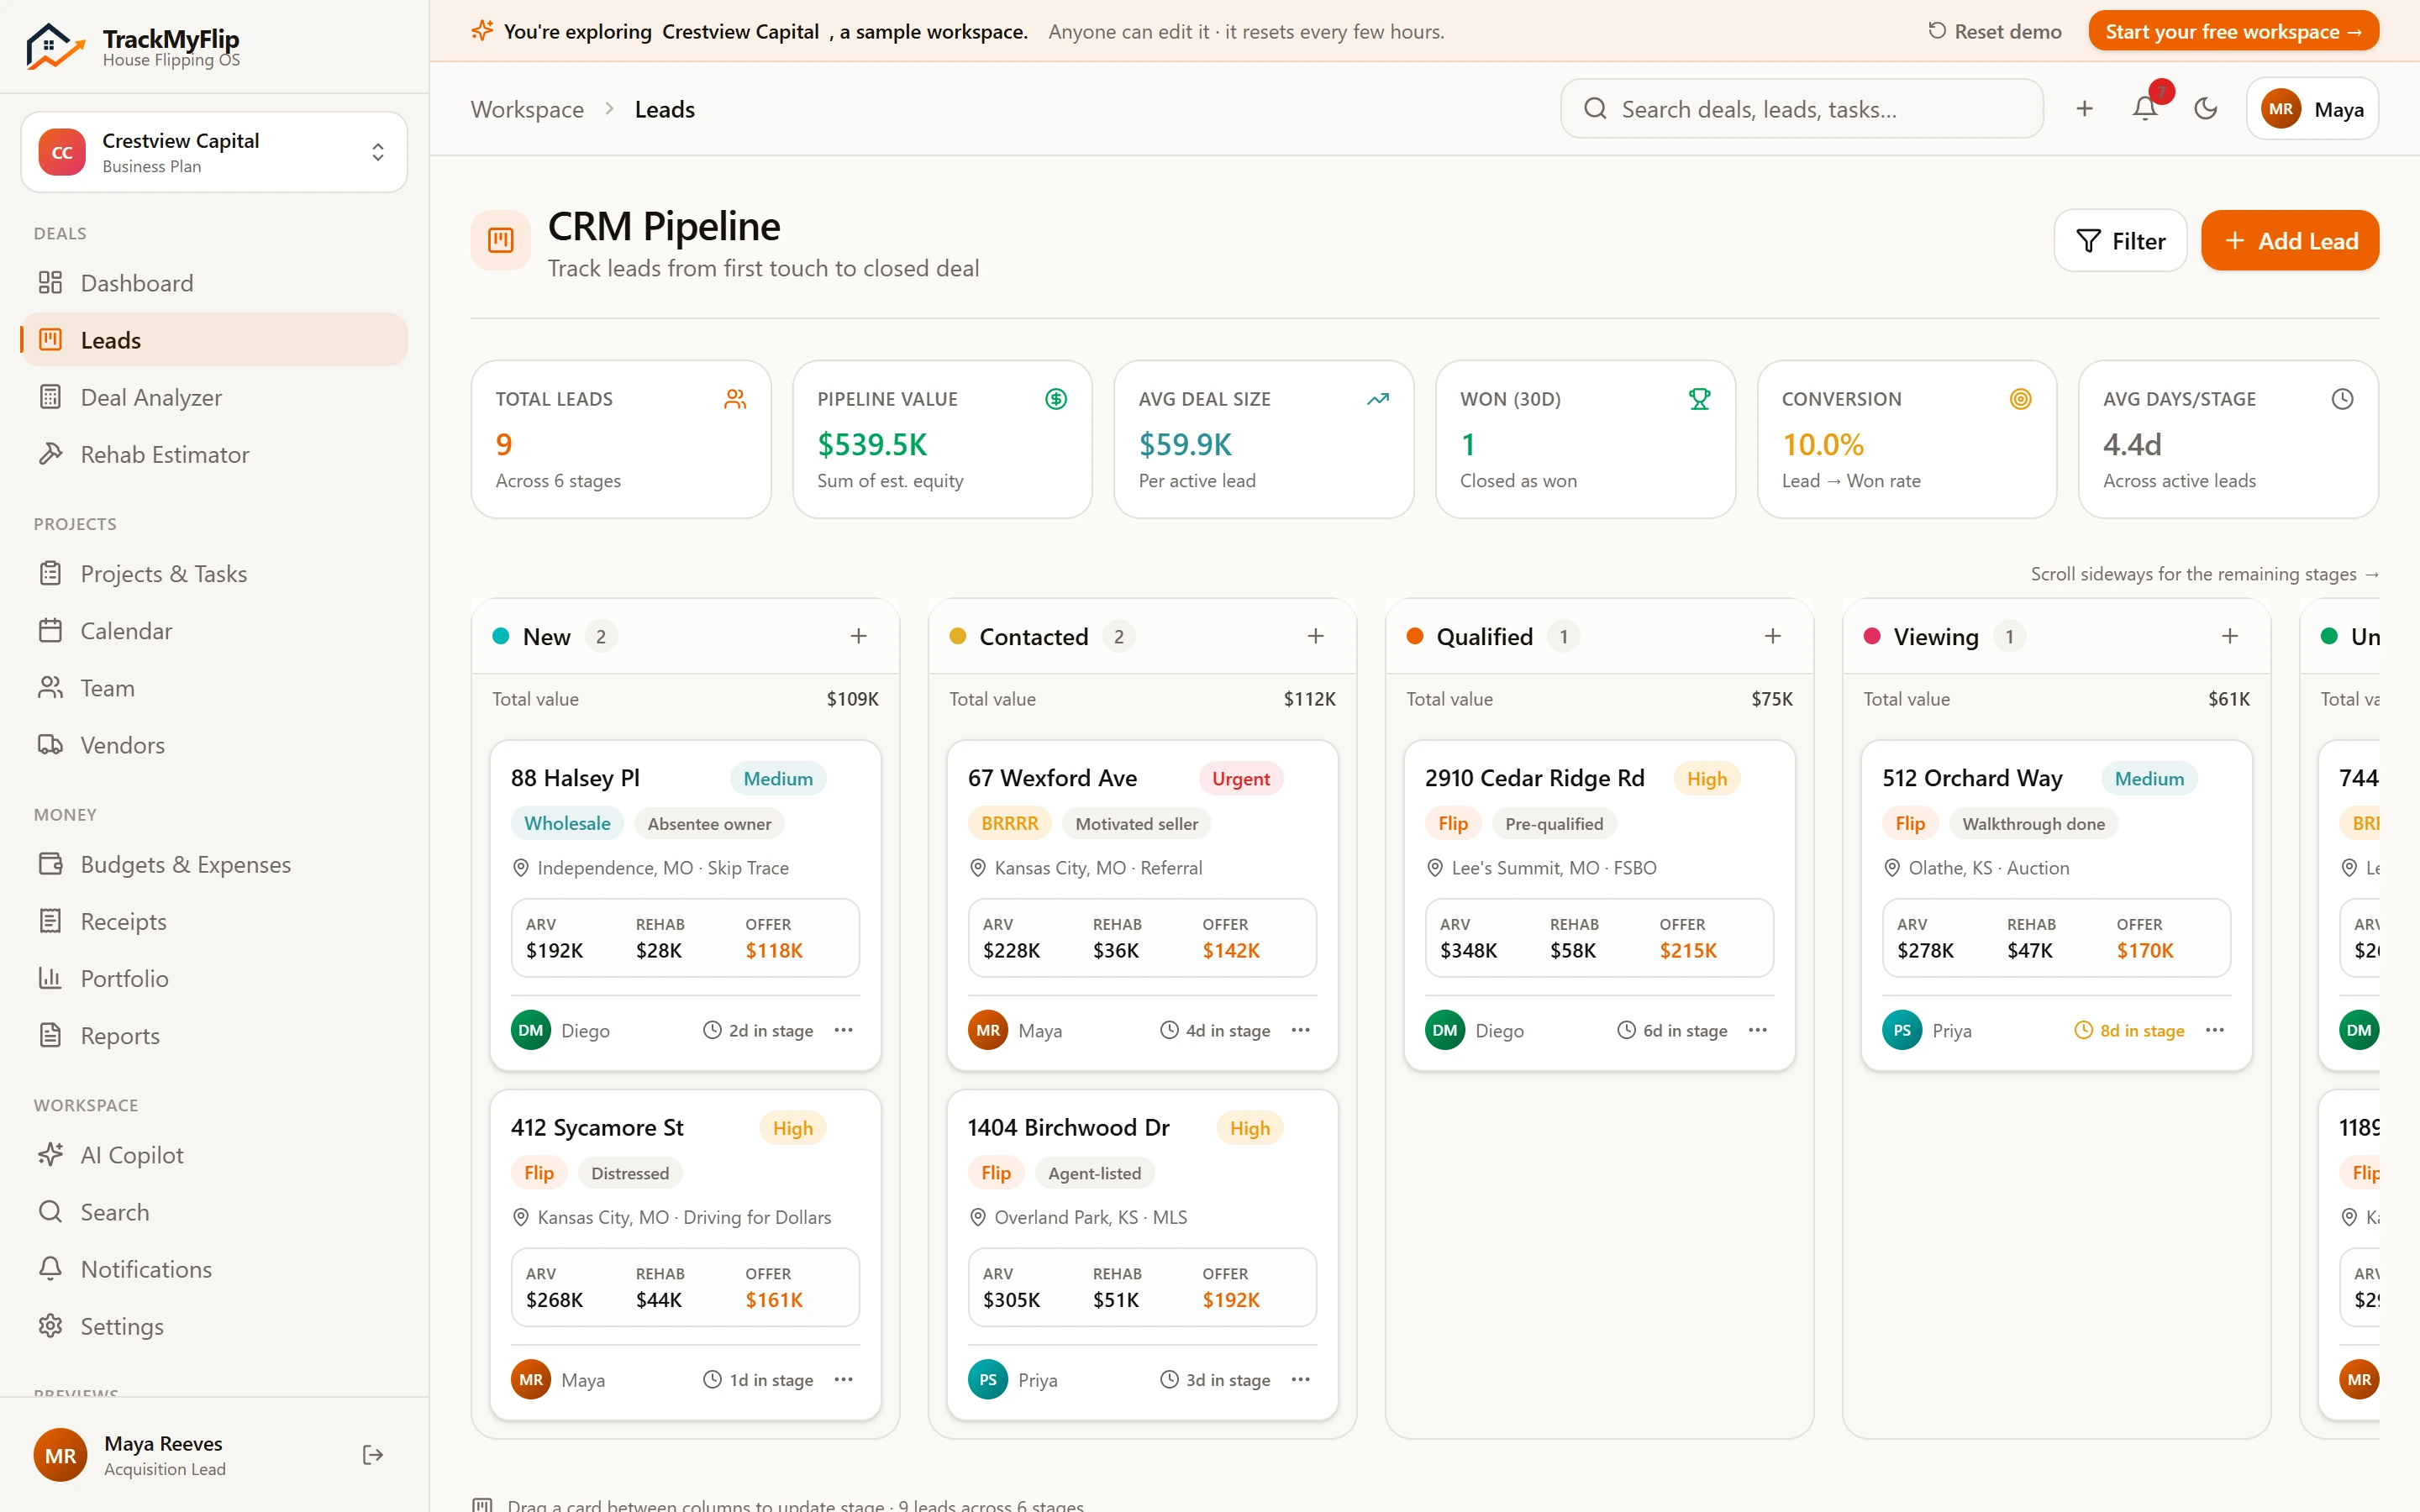
Task: Add a lead to the New column
Action: coord(858,636)
